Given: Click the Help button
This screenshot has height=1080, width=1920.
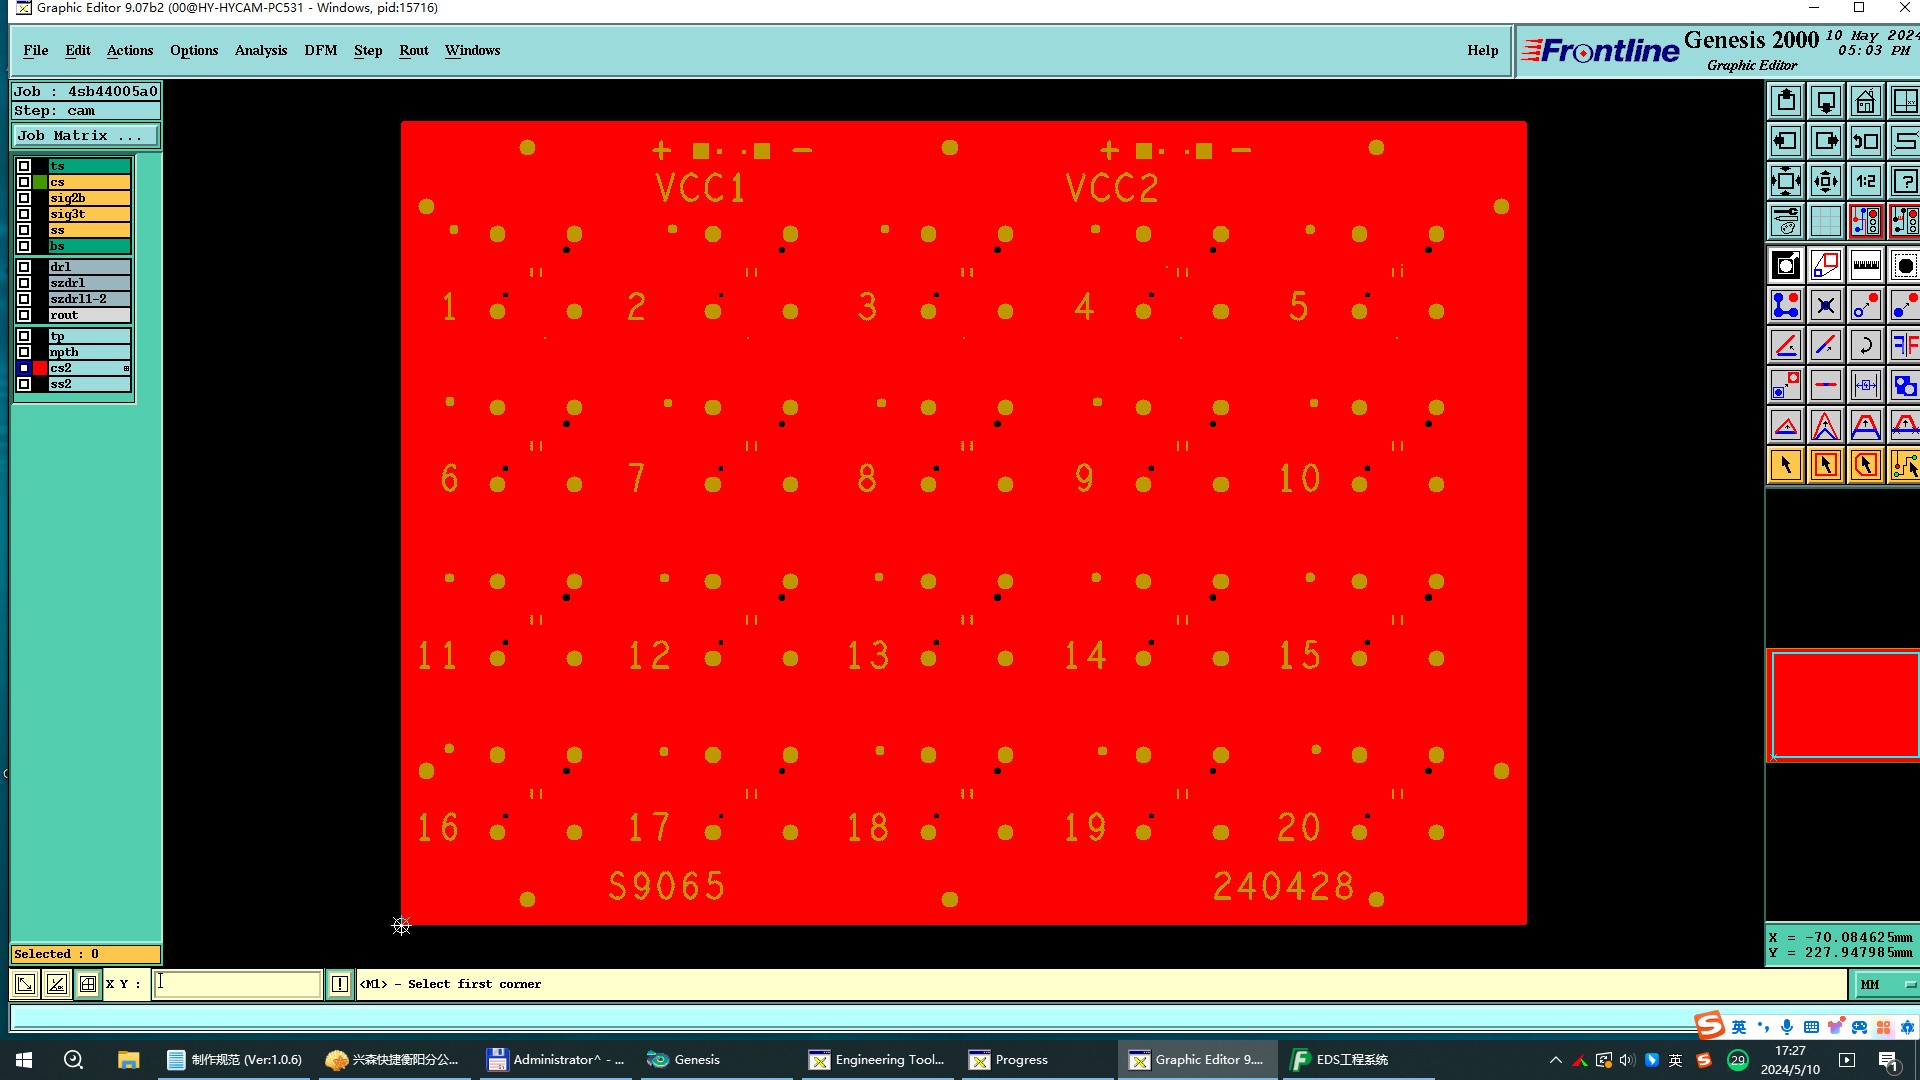Looking at the screenshot, I should pyautogui.click(x=1482, y=50).
